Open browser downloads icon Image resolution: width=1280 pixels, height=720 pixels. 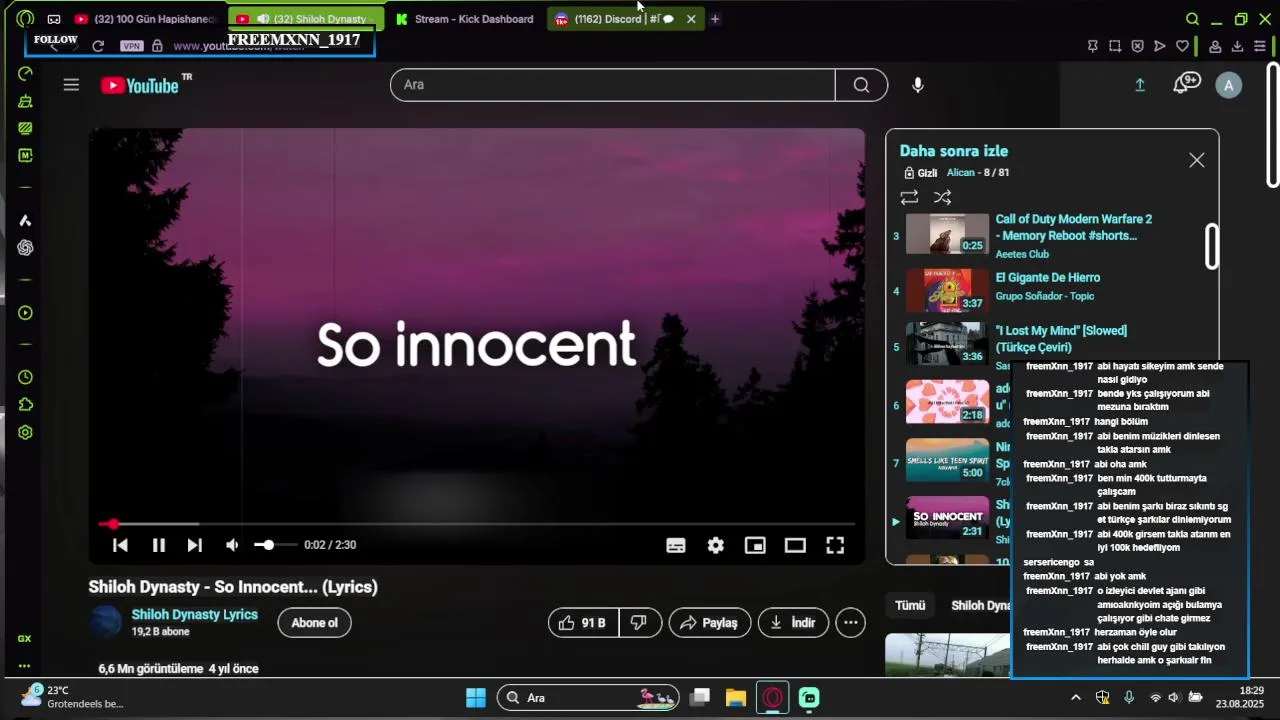point(1237,46)
